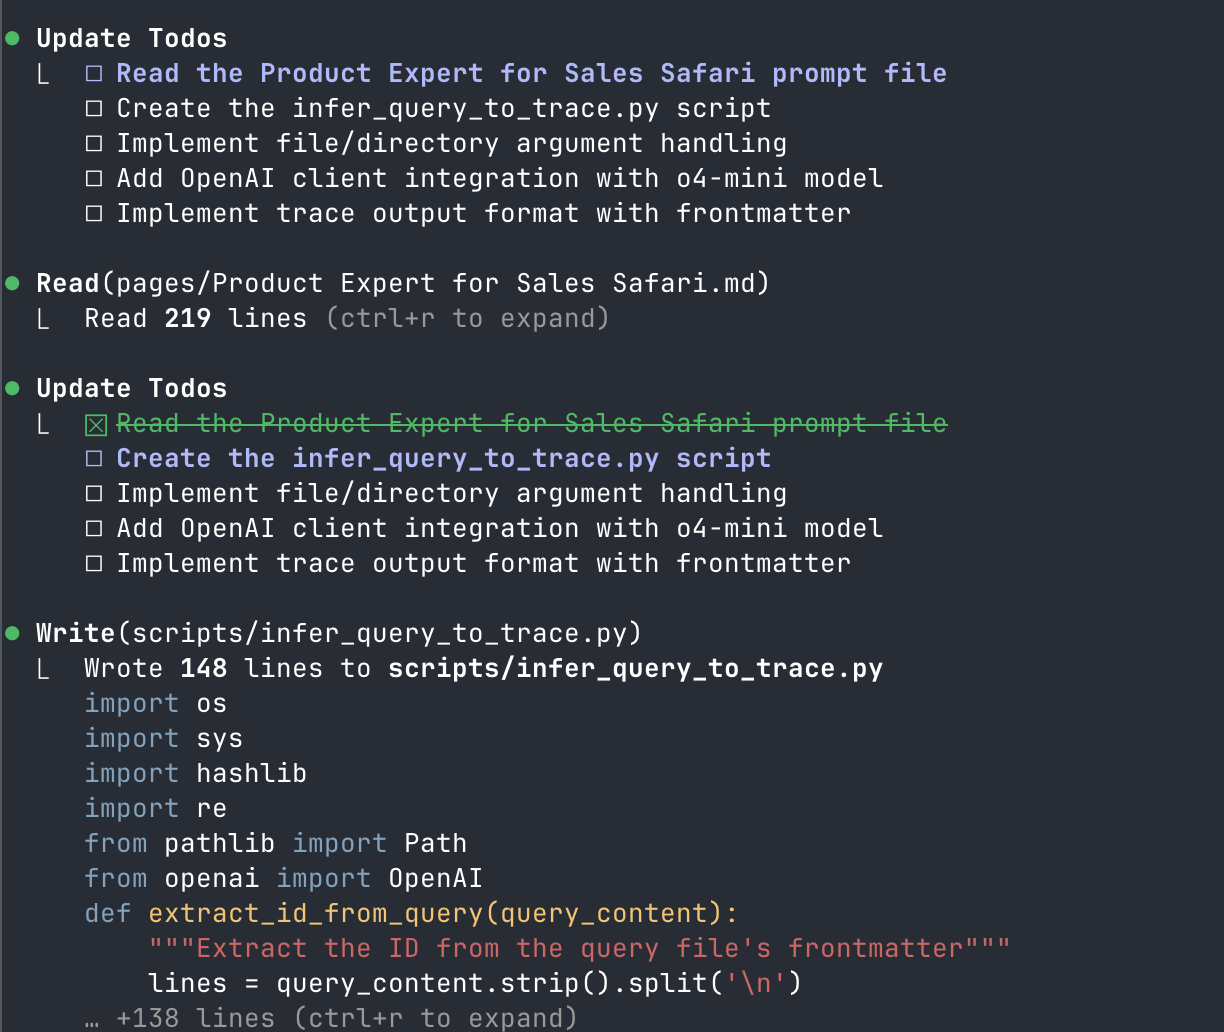Click the green bullet beside the Write command
The width and height of the screenshot is (1224, 1032).
(12, 634)
